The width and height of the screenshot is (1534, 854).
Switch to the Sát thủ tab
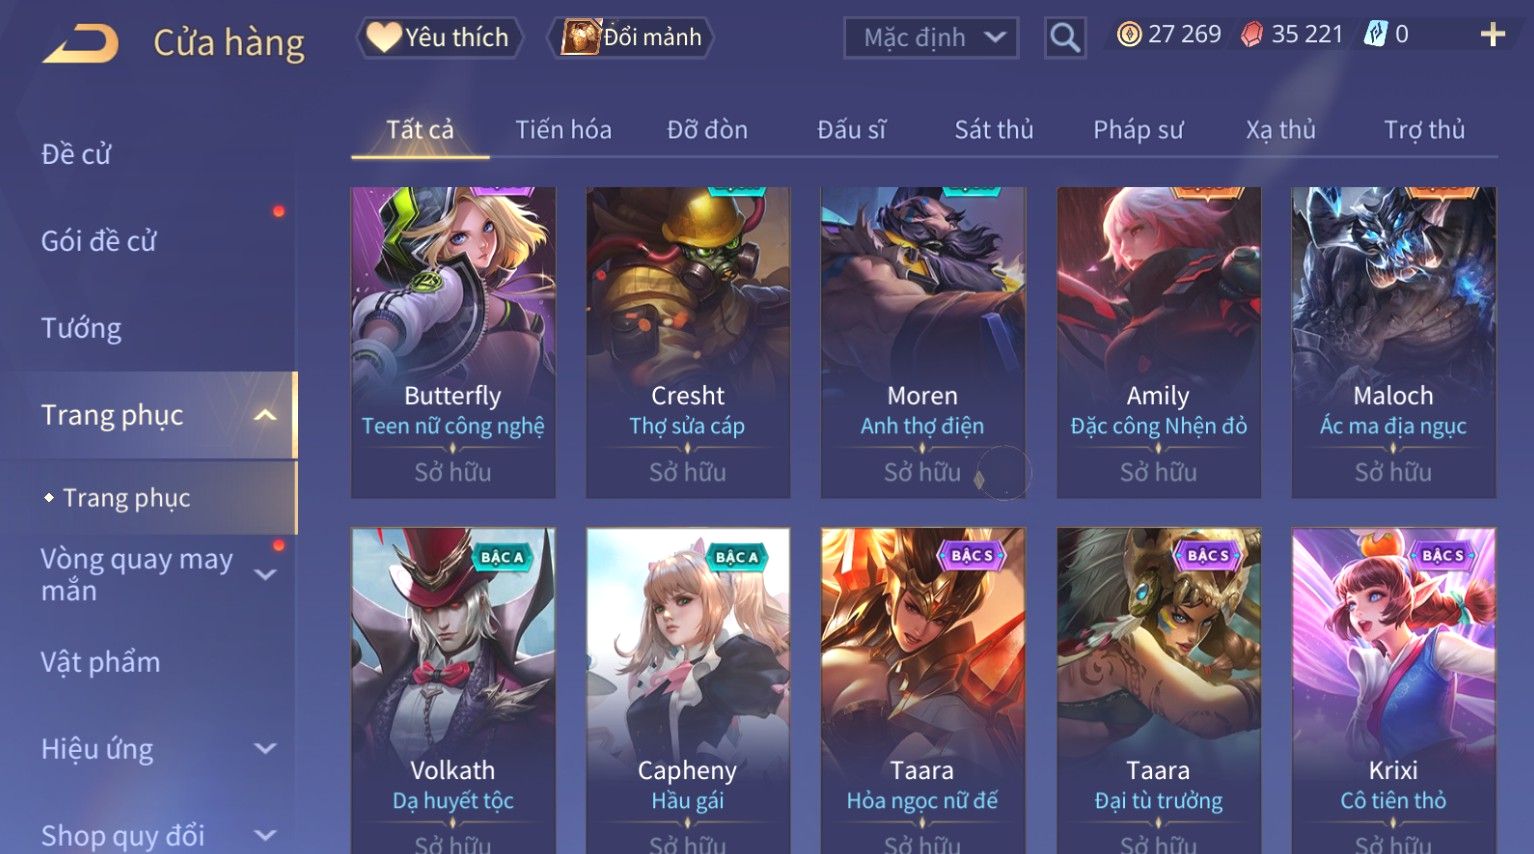tap(993, 130)
